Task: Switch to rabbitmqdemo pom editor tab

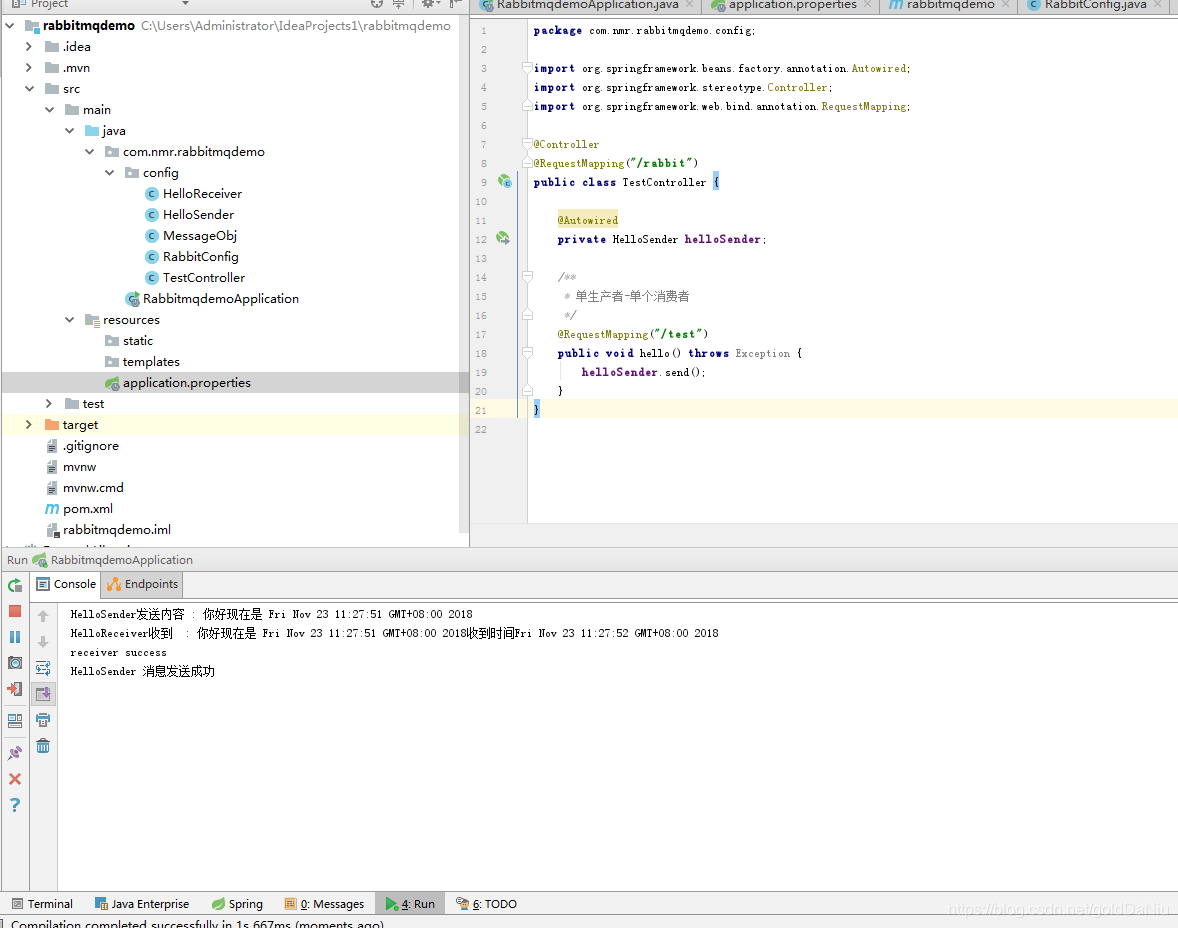Action: pyautogui.click(x=950, y=5)
